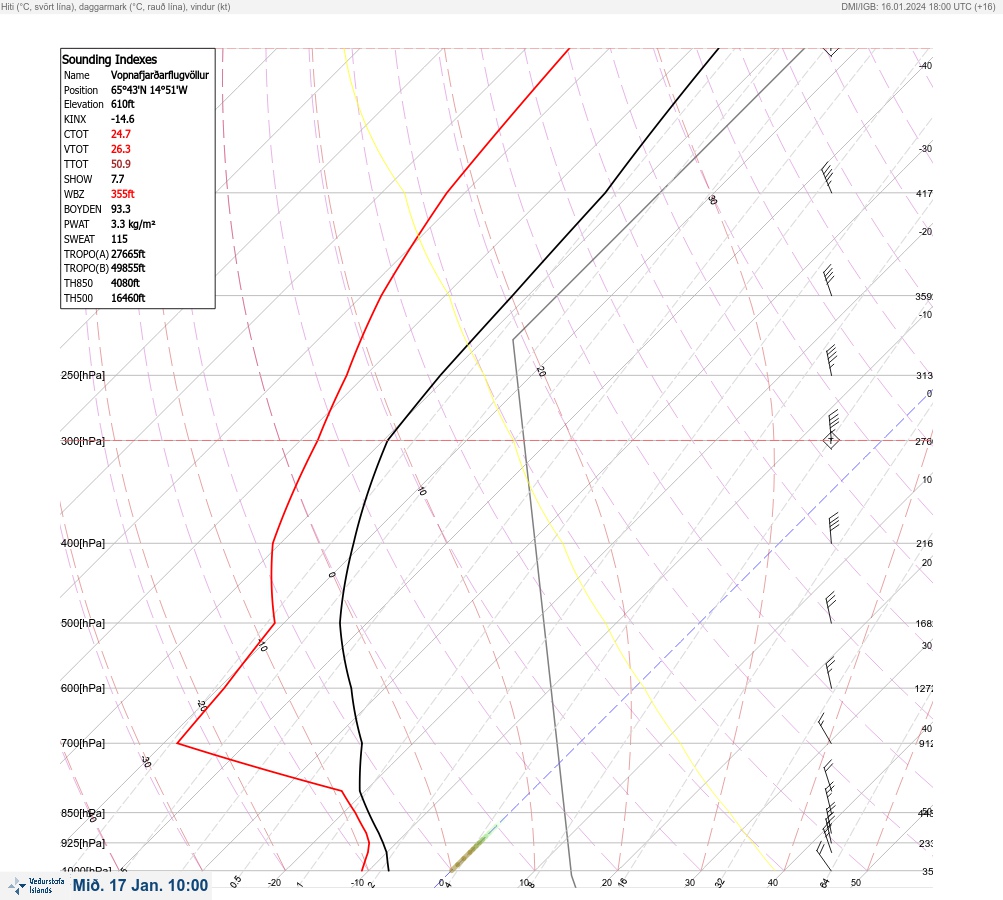Click the TROPO(B) value 49855ft
The width and height of the screenshot is (1003, 900).
tap(128, 268)
